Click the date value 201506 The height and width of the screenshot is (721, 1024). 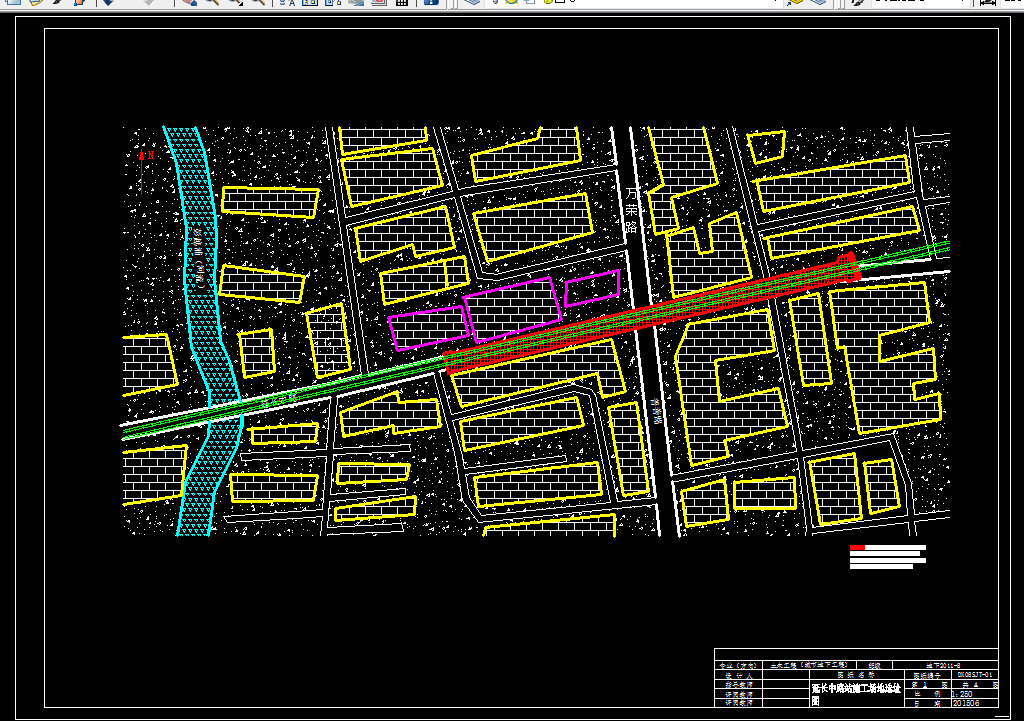pyautogui.click(x=966, y=703)
